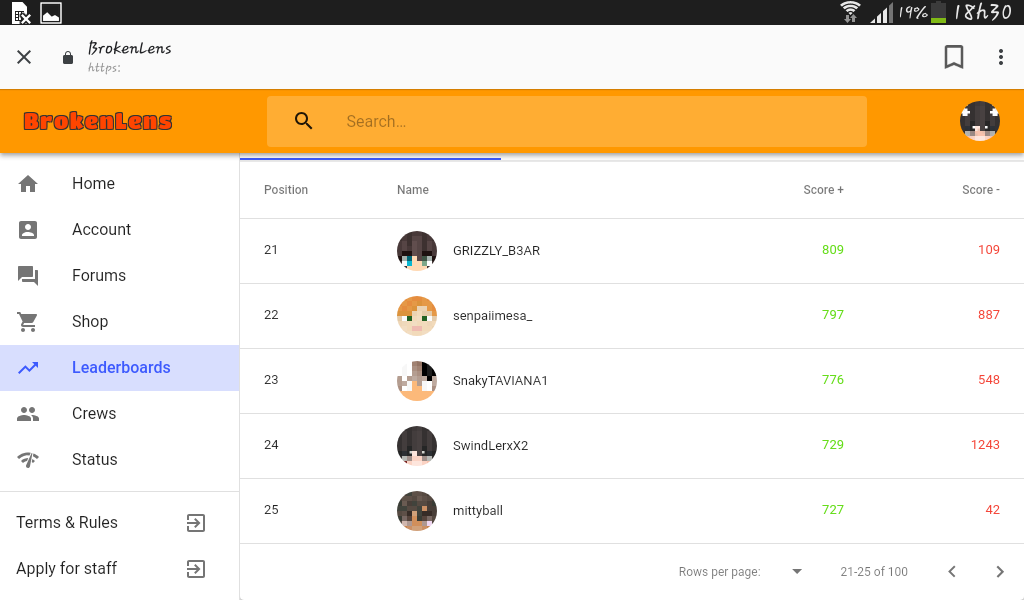Bookmark this page icon
Screen dimensions: 1024x600
pos(954,57)
